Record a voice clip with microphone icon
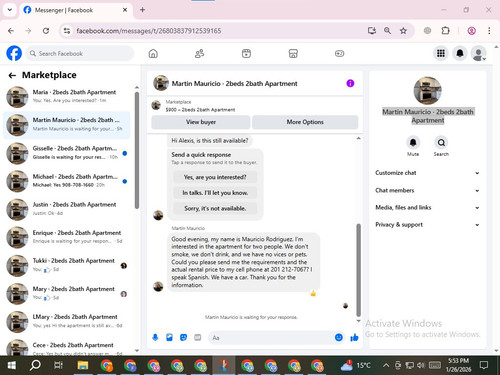The height and width of the screenshot is (375, 500). [x=155, y=338]
